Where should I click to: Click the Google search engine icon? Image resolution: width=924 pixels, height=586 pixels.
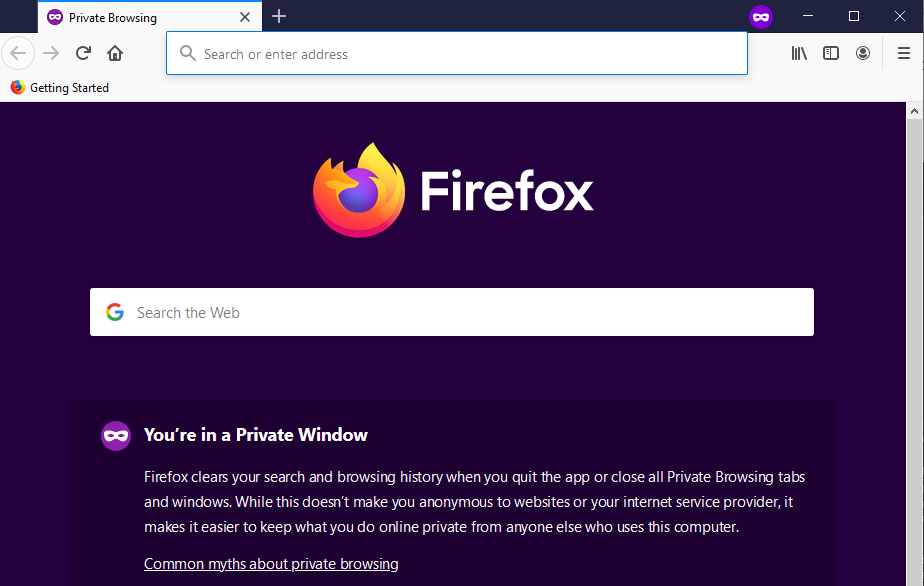[x=115, y=311]
